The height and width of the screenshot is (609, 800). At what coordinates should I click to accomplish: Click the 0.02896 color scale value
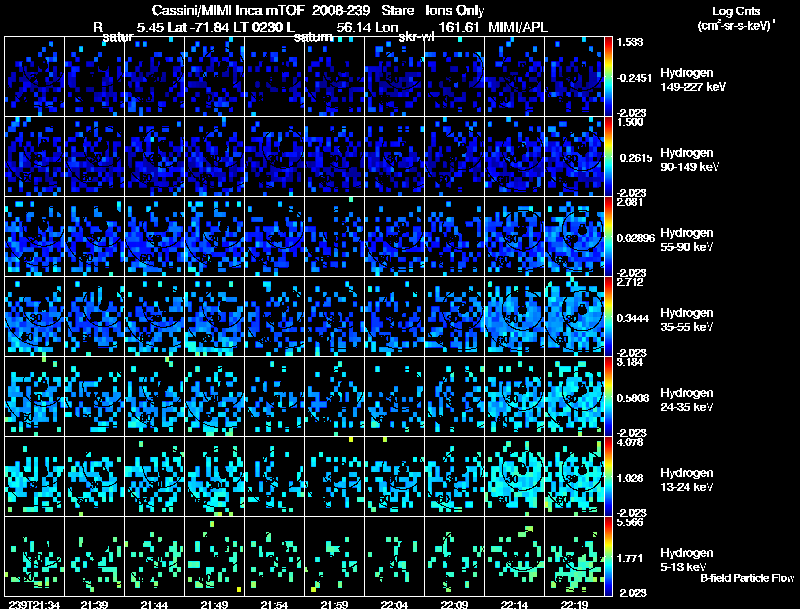[636, 238]
